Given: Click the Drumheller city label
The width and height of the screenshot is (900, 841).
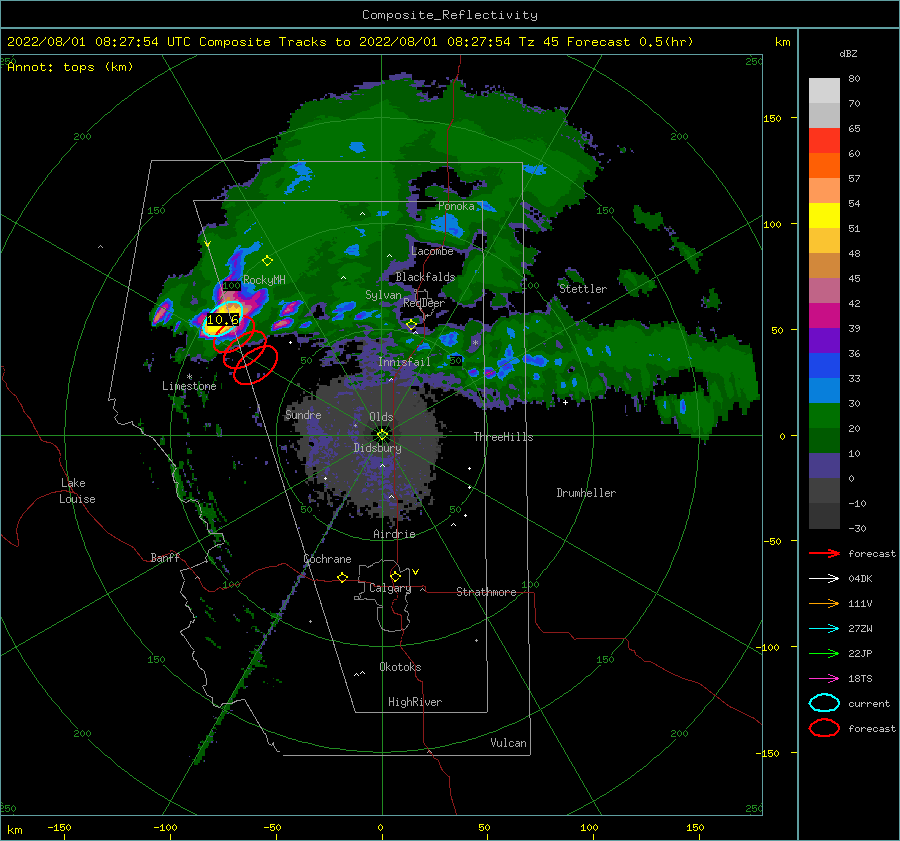Looking at the screenshot, I should (586, 493).
